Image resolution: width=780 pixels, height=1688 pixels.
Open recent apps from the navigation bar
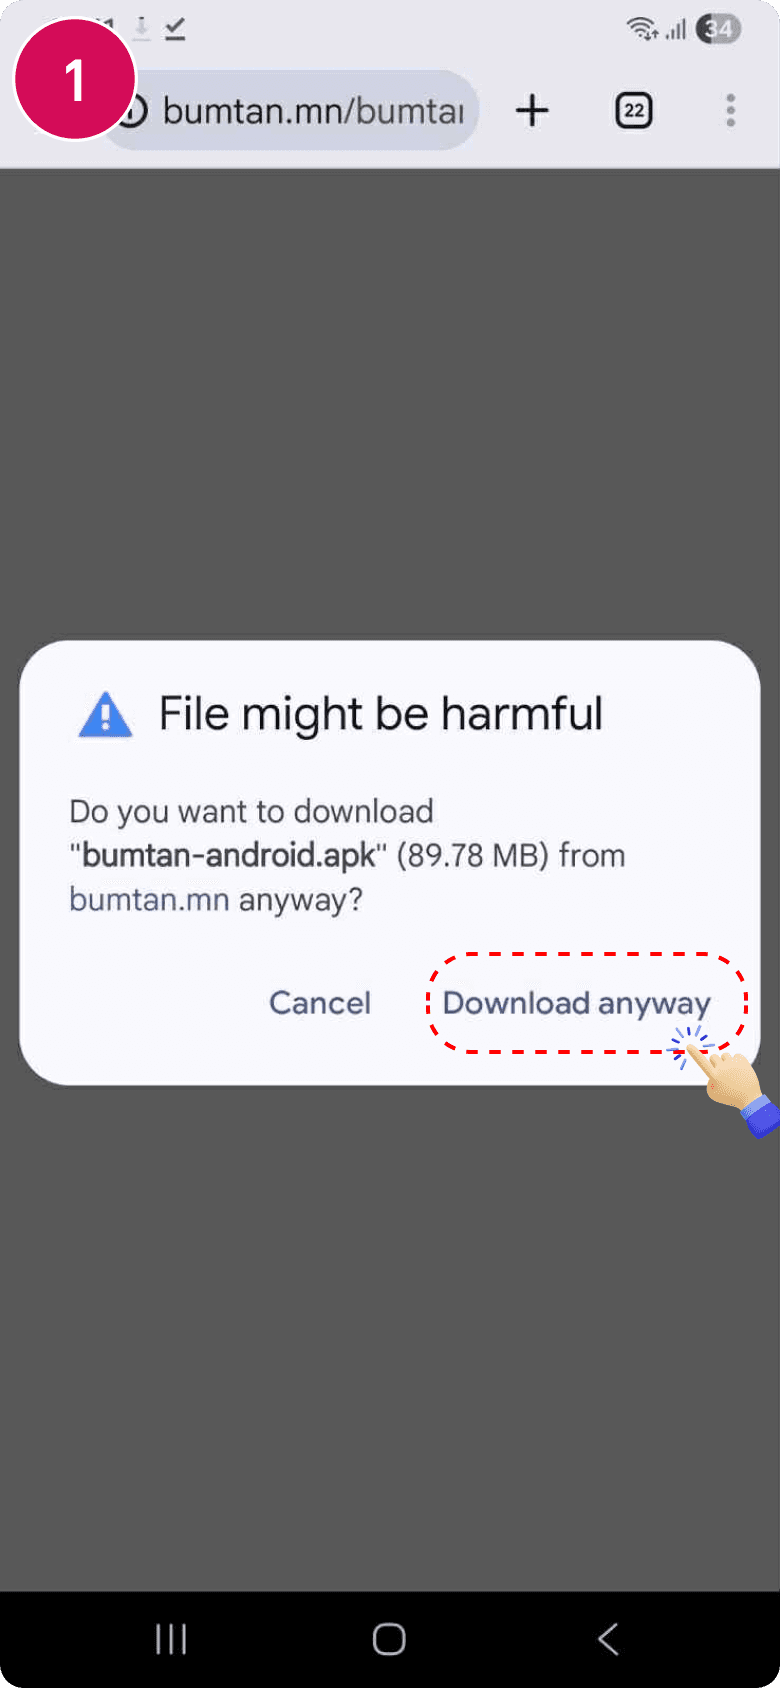coord(171,1639)
